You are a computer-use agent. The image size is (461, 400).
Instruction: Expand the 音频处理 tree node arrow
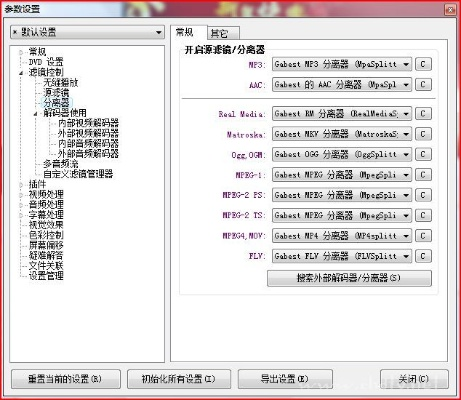click(21, 205)
